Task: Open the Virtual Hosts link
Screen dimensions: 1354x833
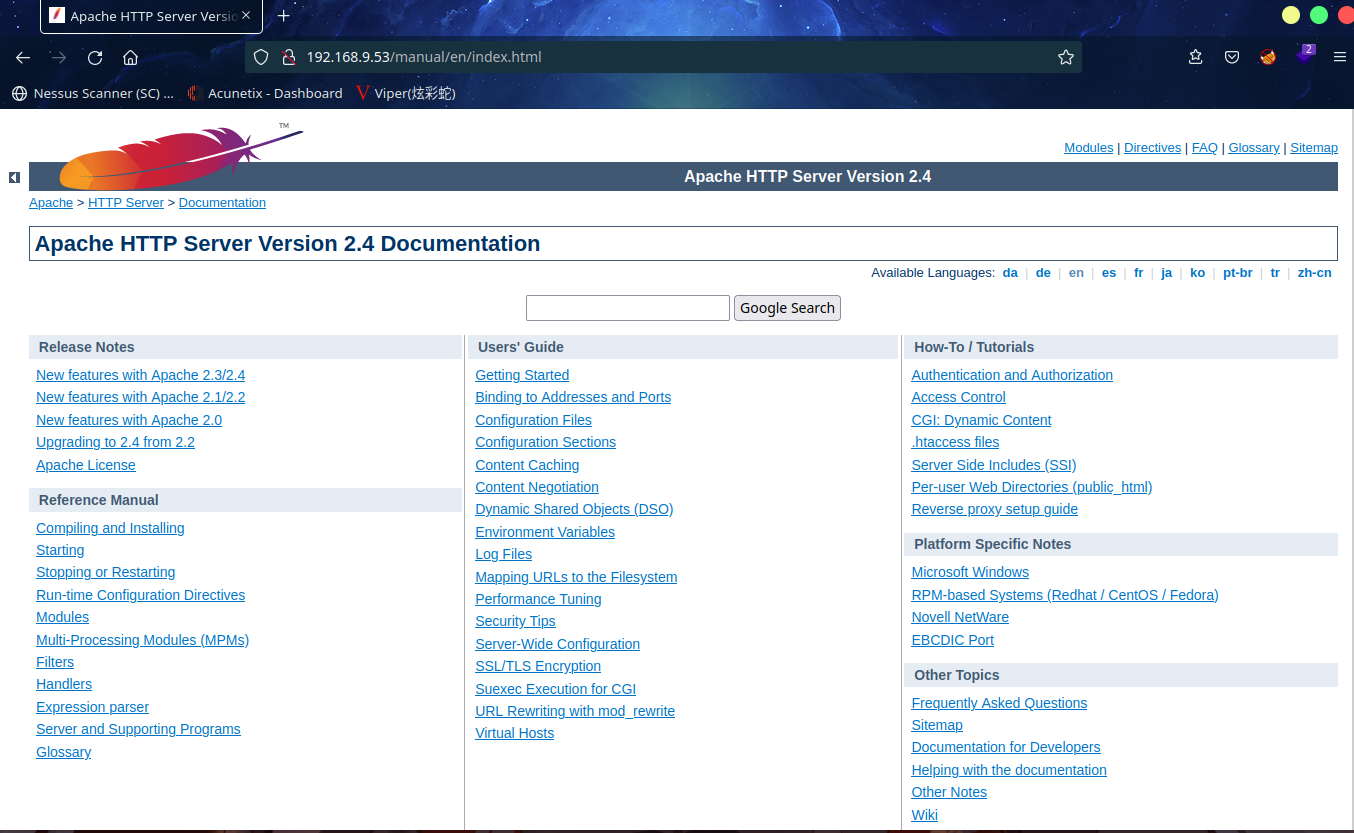Action: (x=514, y=733)
